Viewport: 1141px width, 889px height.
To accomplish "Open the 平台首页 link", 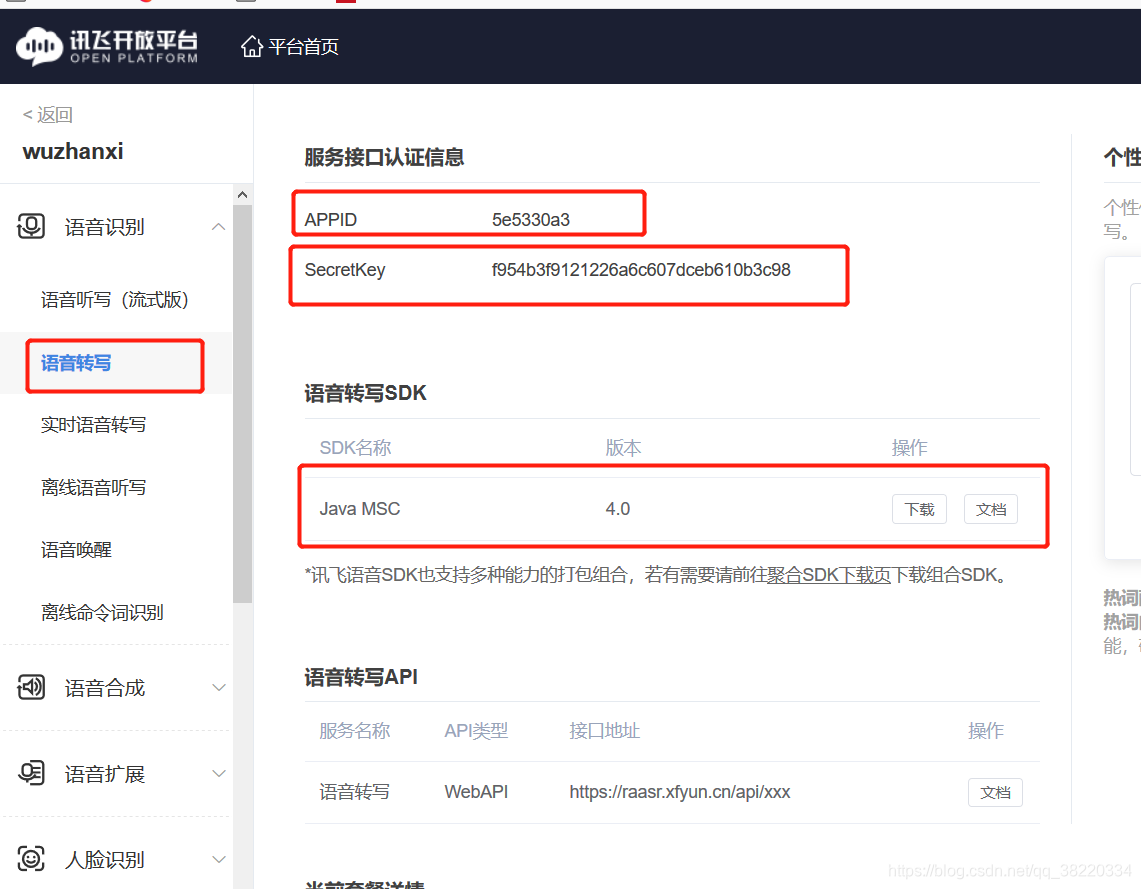I will coord(303,47).
